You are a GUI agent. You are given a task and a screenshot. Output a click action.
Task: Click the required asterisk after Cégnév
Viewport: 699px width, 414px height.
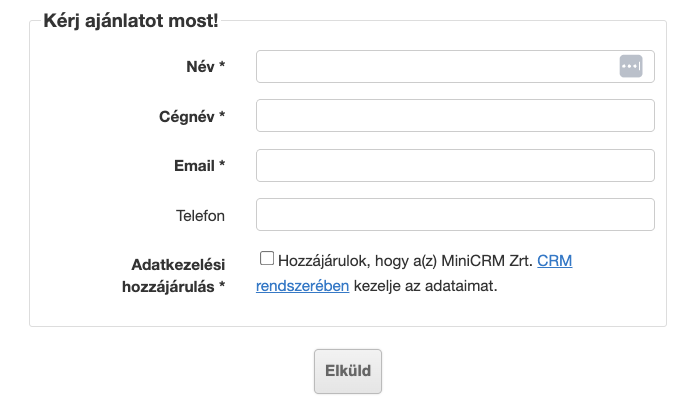(x=222, y=116)
